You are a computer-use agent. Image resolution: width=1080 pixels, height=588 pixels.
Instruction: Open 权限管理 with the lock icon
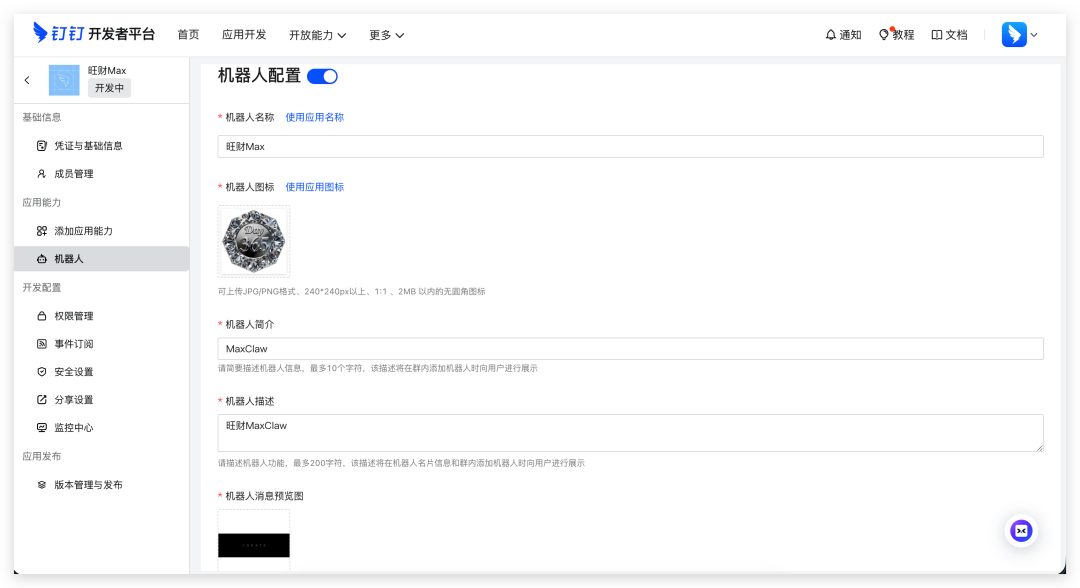[x=42, y=316]
